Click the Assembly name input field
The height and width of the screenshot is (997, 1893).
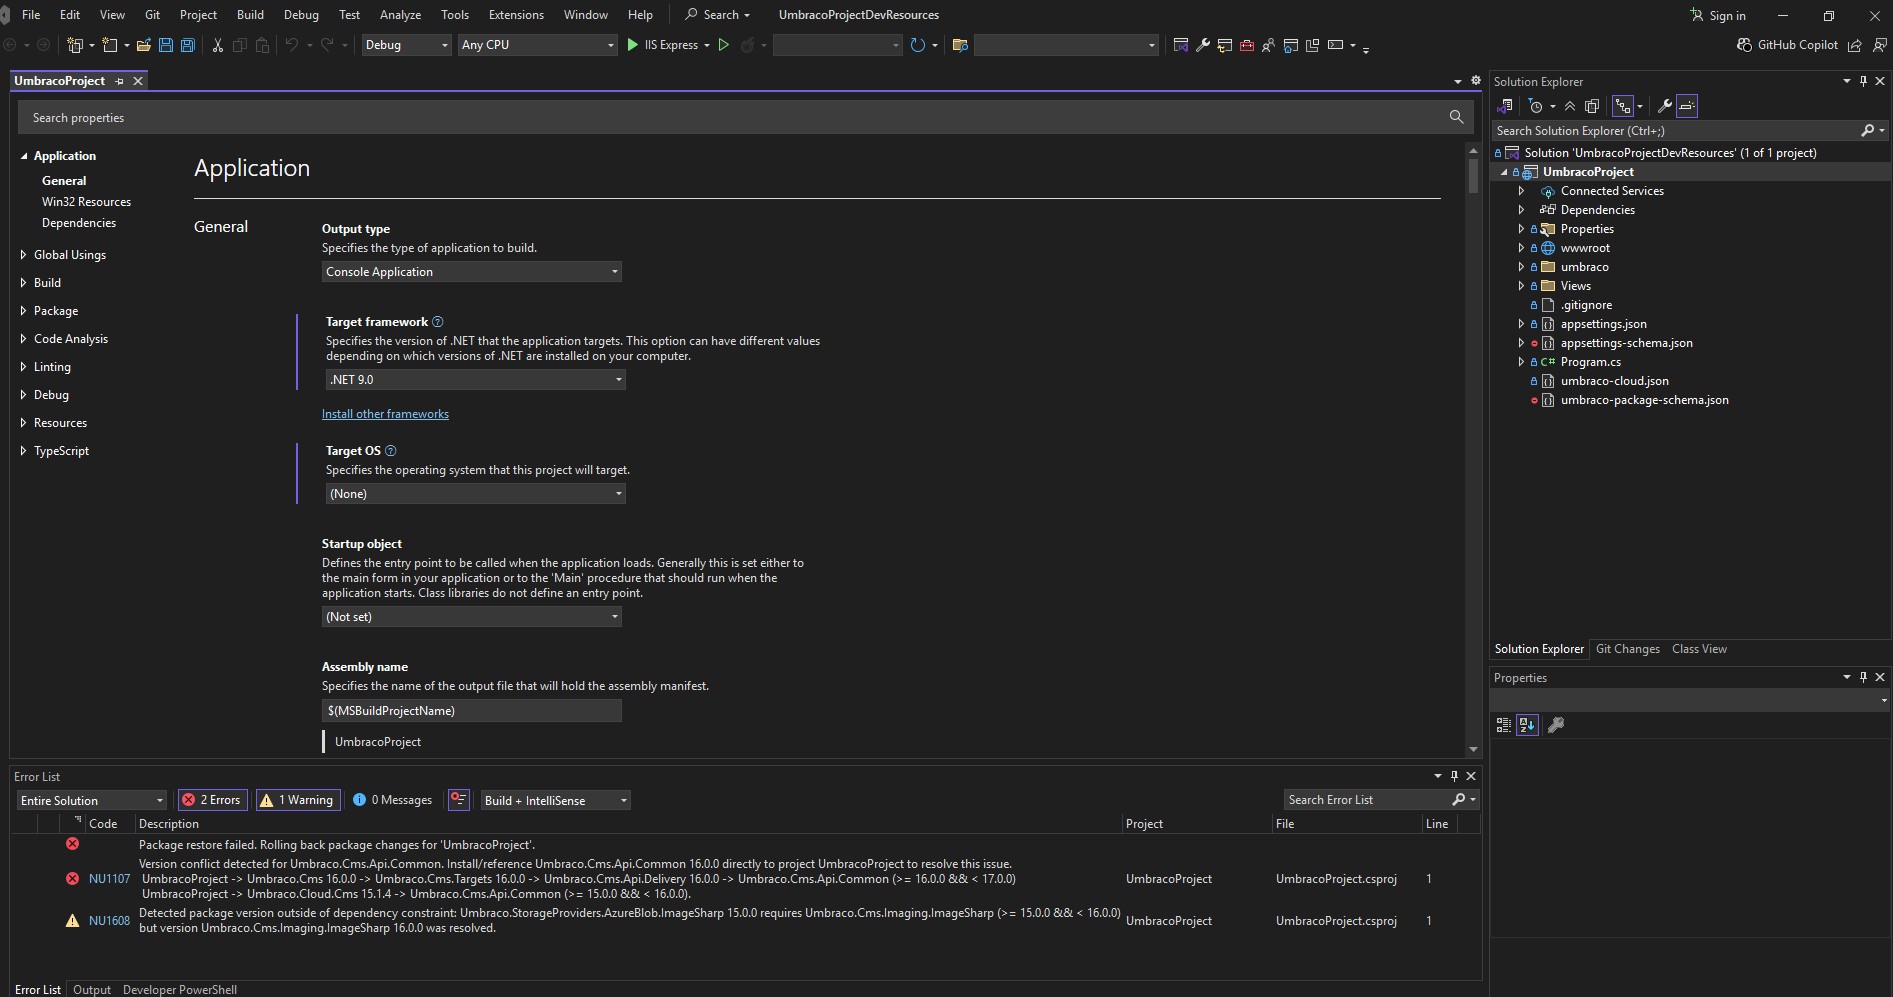point(471,711)
